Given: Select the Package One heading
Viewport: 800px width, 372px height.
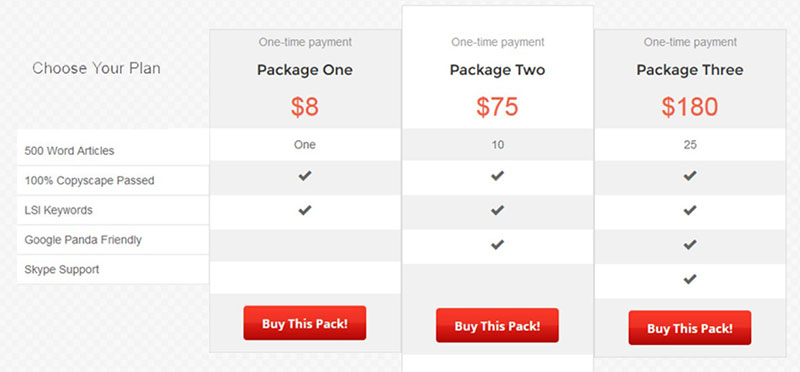Looking at the screenshot, I should tap(305, 70).
